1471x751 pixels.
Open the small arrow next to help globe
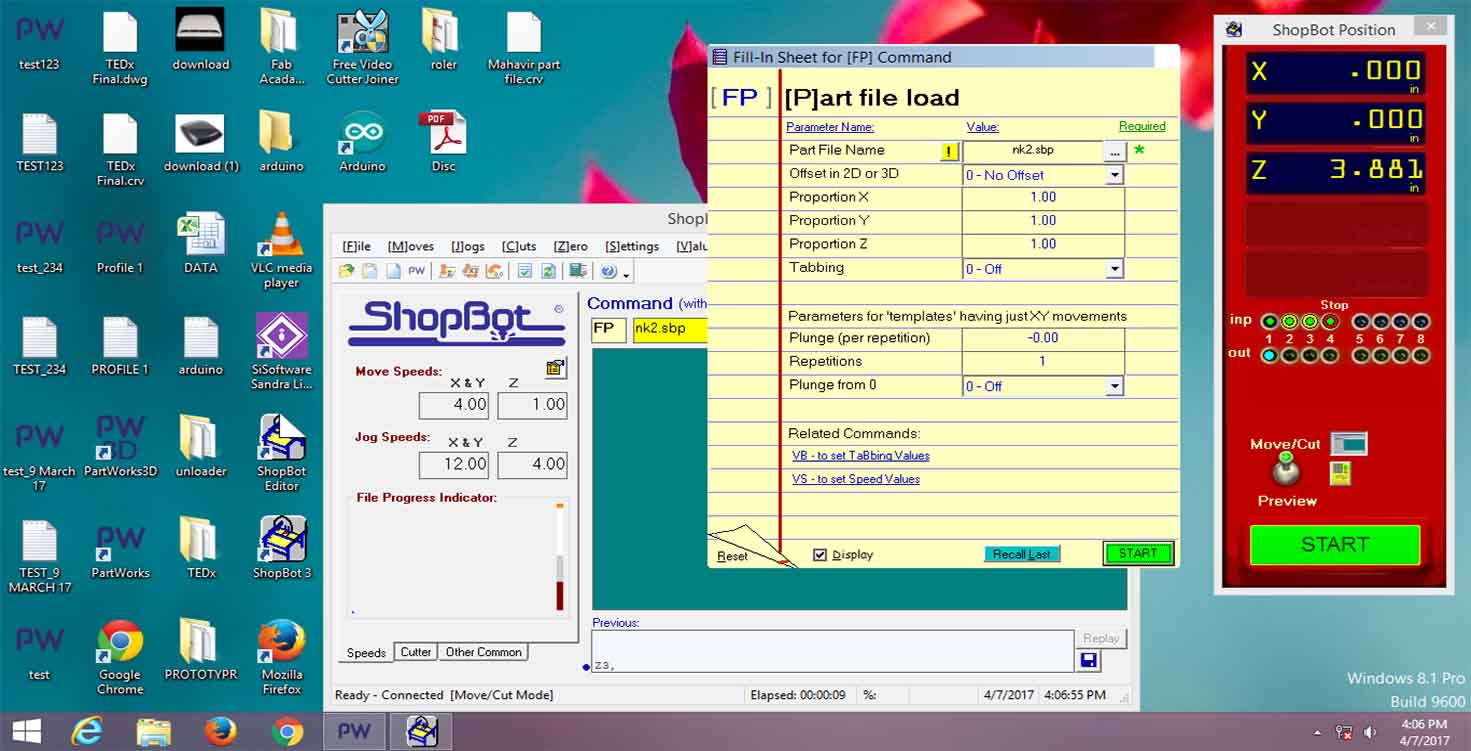click(626, 275)
